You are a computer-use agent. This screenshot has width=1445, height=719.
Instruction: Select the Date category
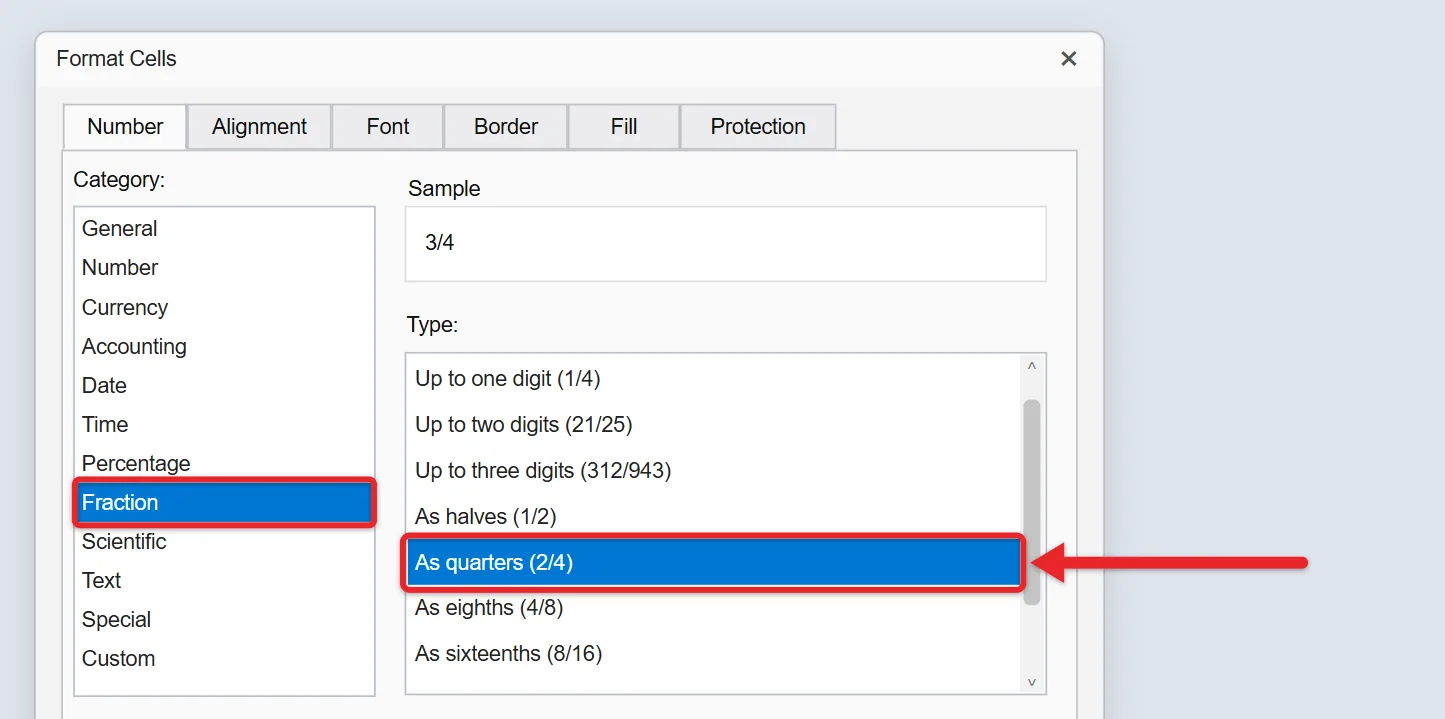[x=224, y=386]
